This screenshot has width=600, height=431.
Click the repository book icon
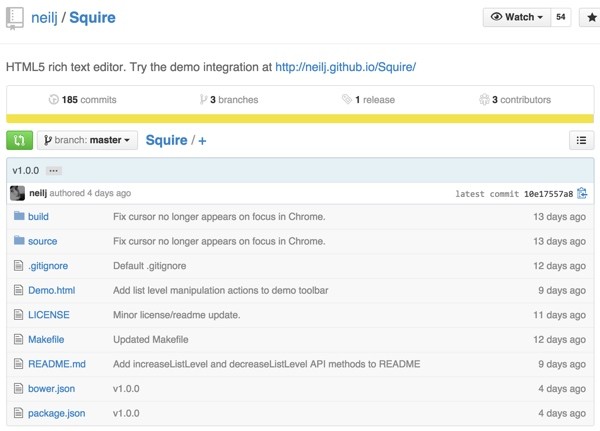(x=15, y=18)
